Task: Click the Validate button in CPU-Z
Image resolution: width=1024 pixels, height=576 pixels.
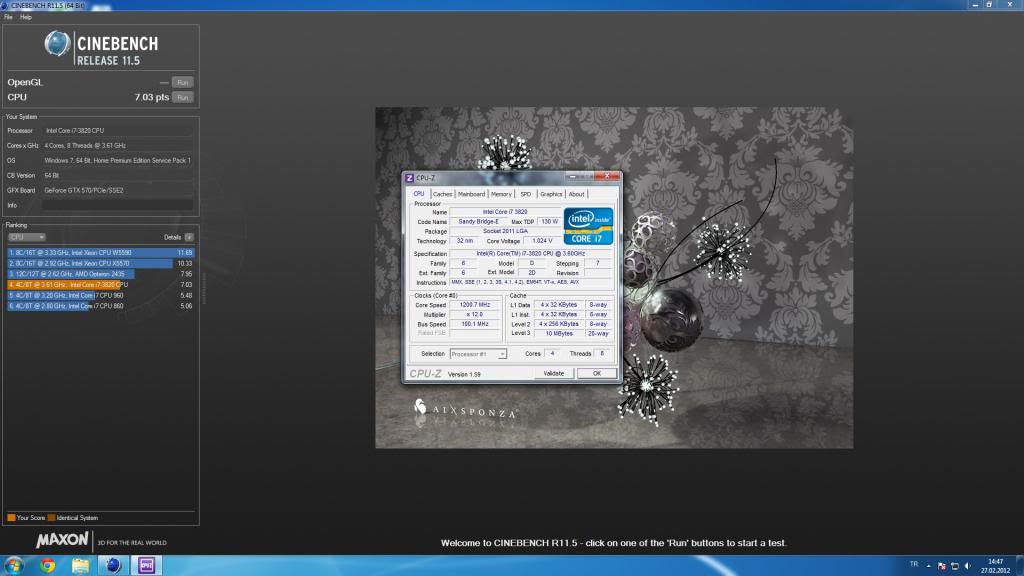Action: point(554,374)
